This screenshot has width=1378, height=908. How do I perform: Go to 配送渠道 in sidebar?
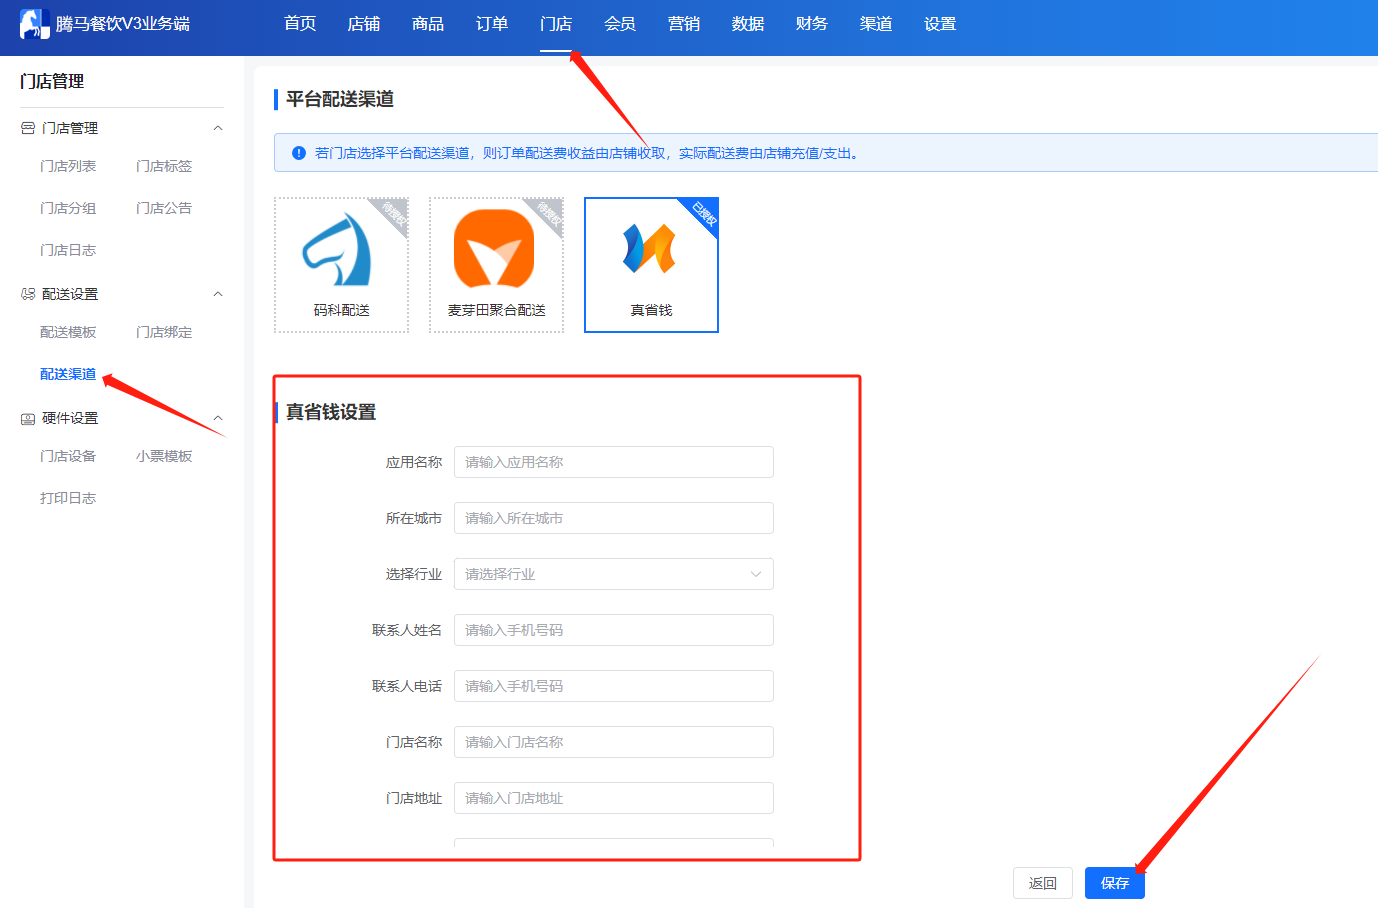pos(68,374)
